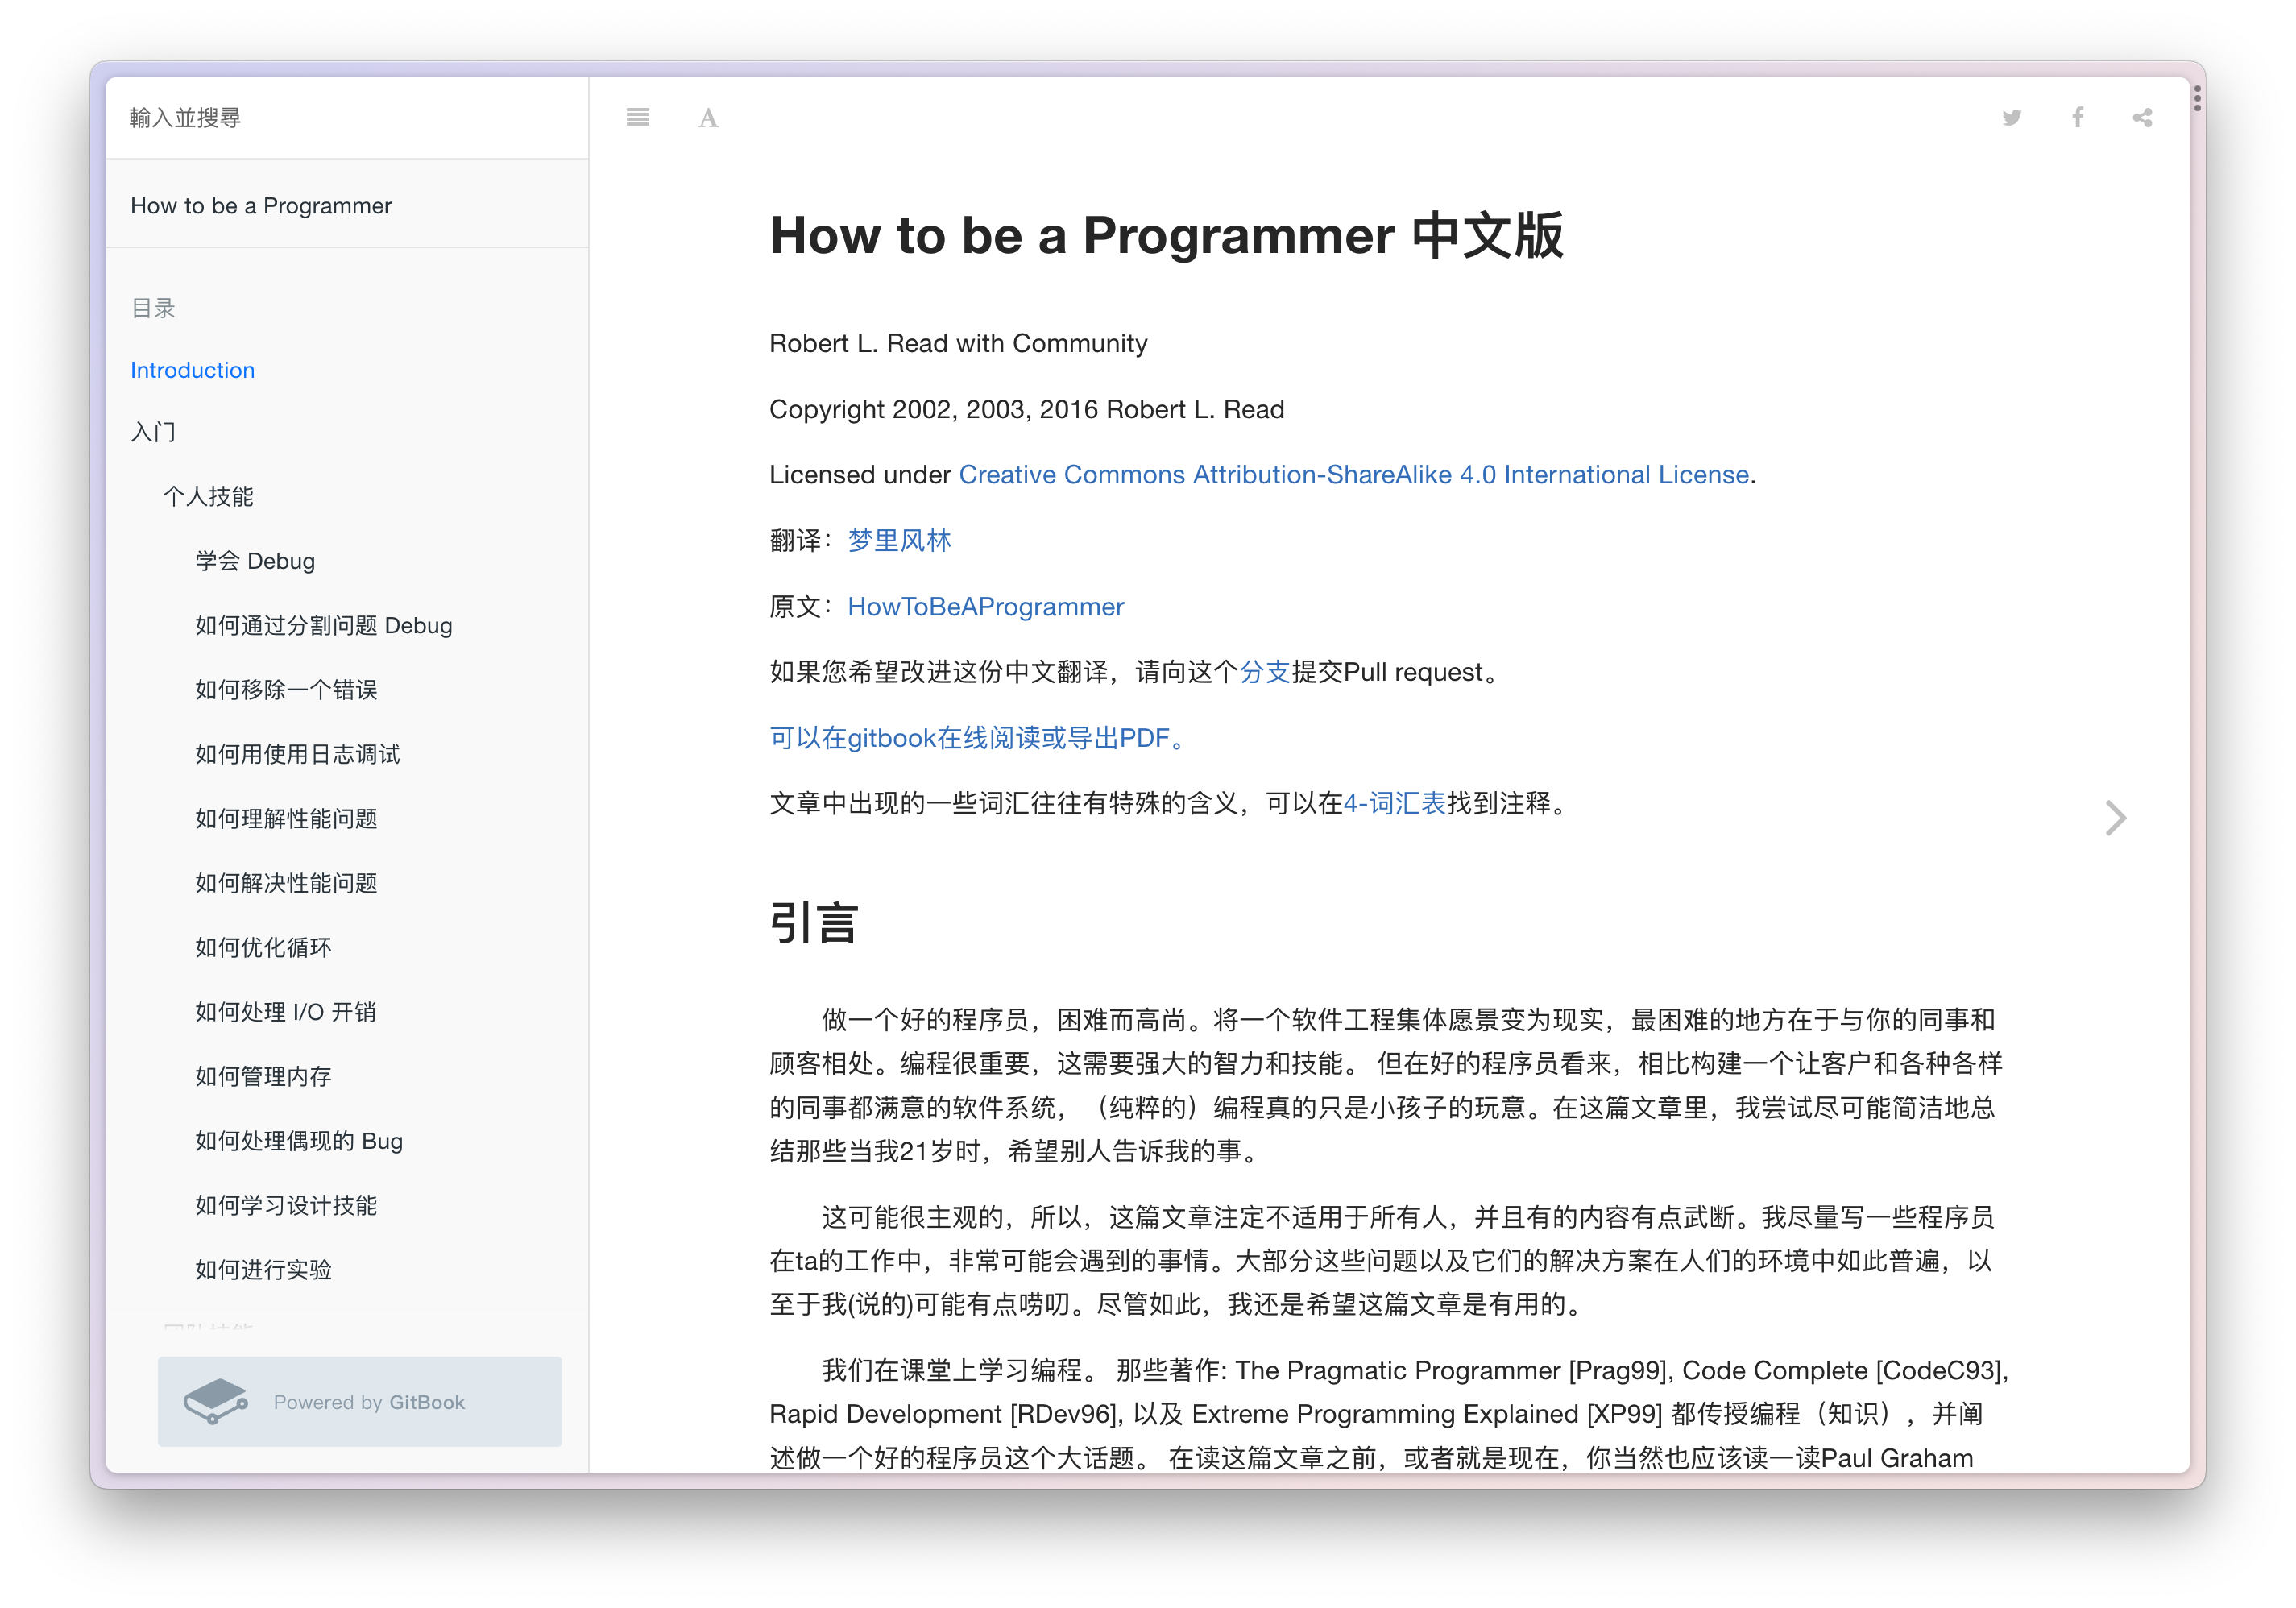Open the HowToBeAProgrammer original link
Image resolution: width=2296 pixels, height=1608 pixels.
[x=985, y=607]
